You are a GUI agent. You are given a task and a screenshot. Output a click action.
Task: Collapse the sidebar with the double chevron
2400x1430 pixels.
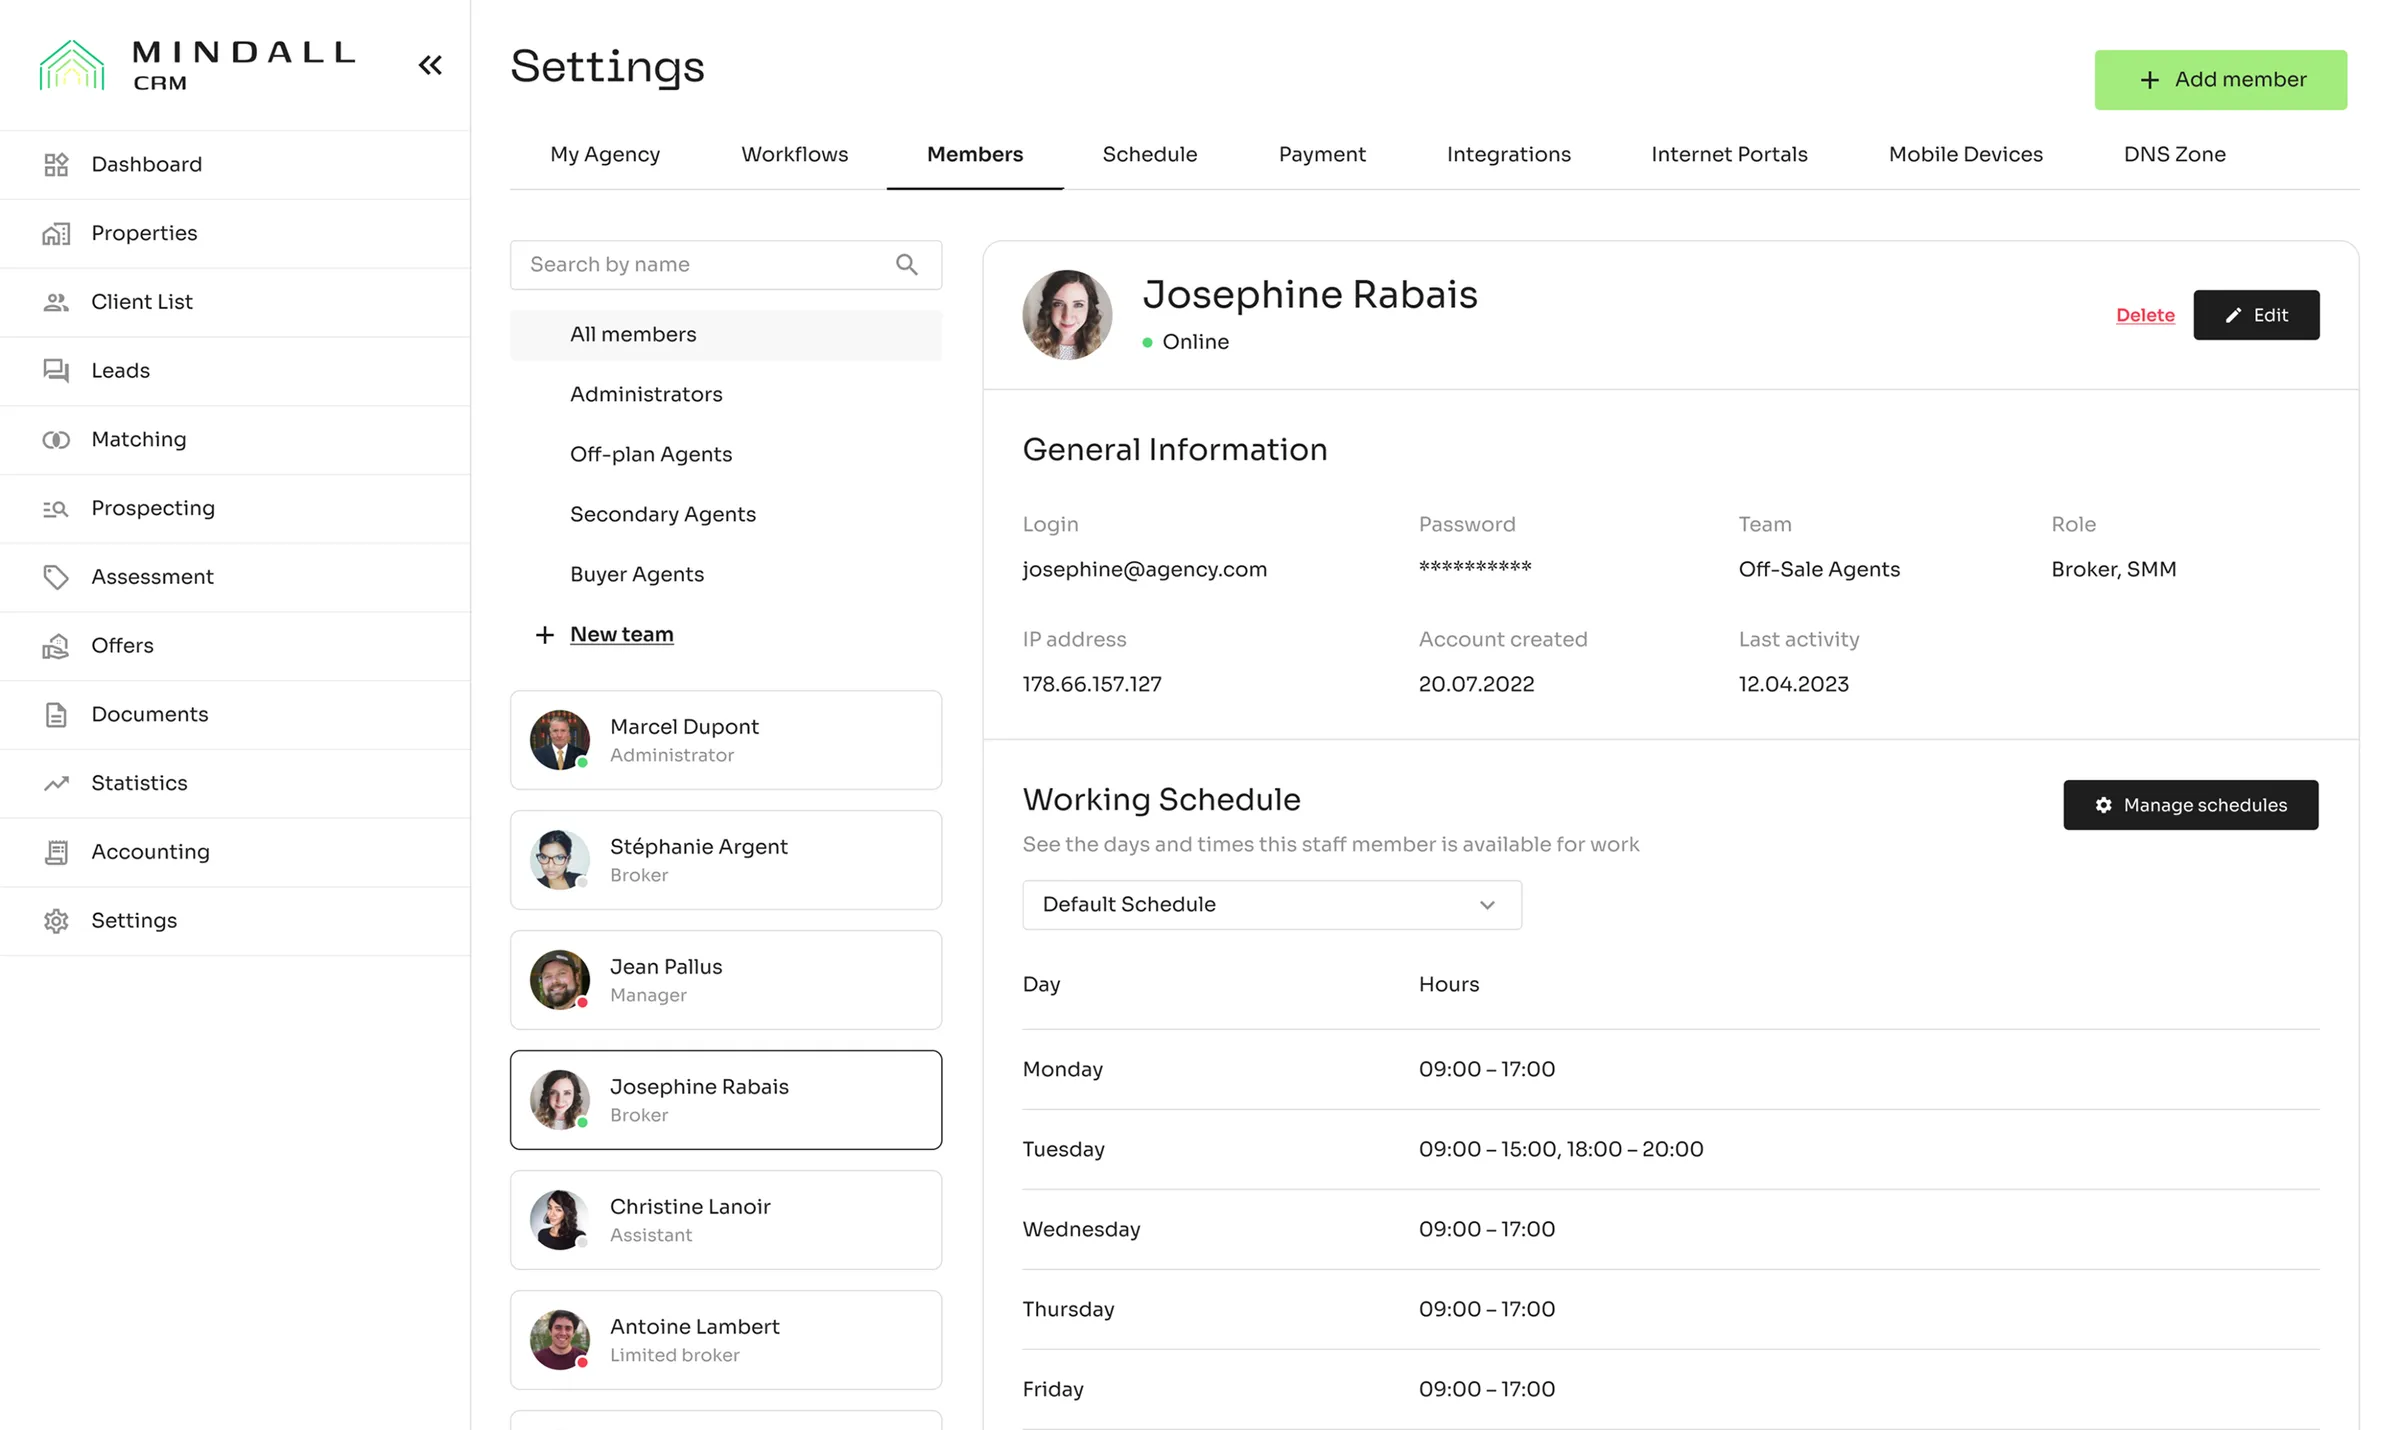430,65
